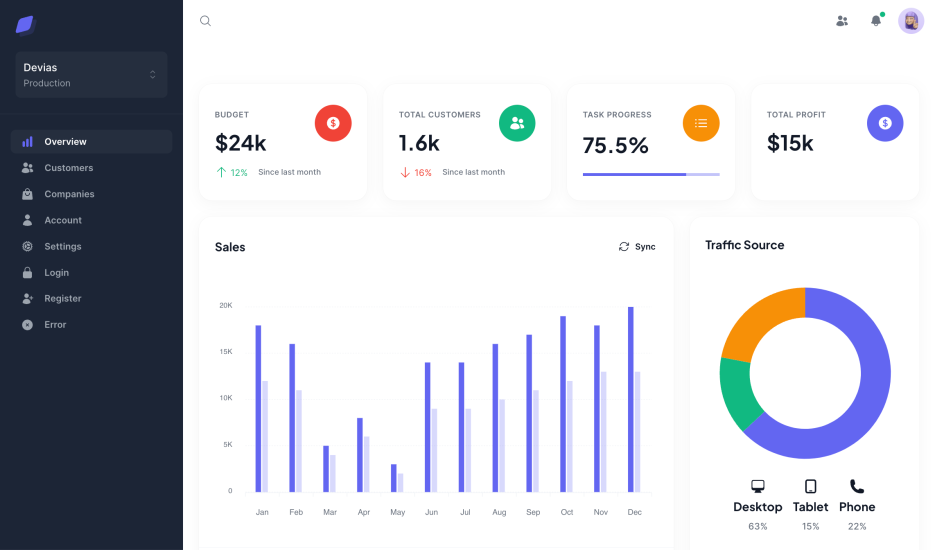Click the Devias logo icon
The width and height of the screenshot is (935, 550).
(x=25, y=25)
